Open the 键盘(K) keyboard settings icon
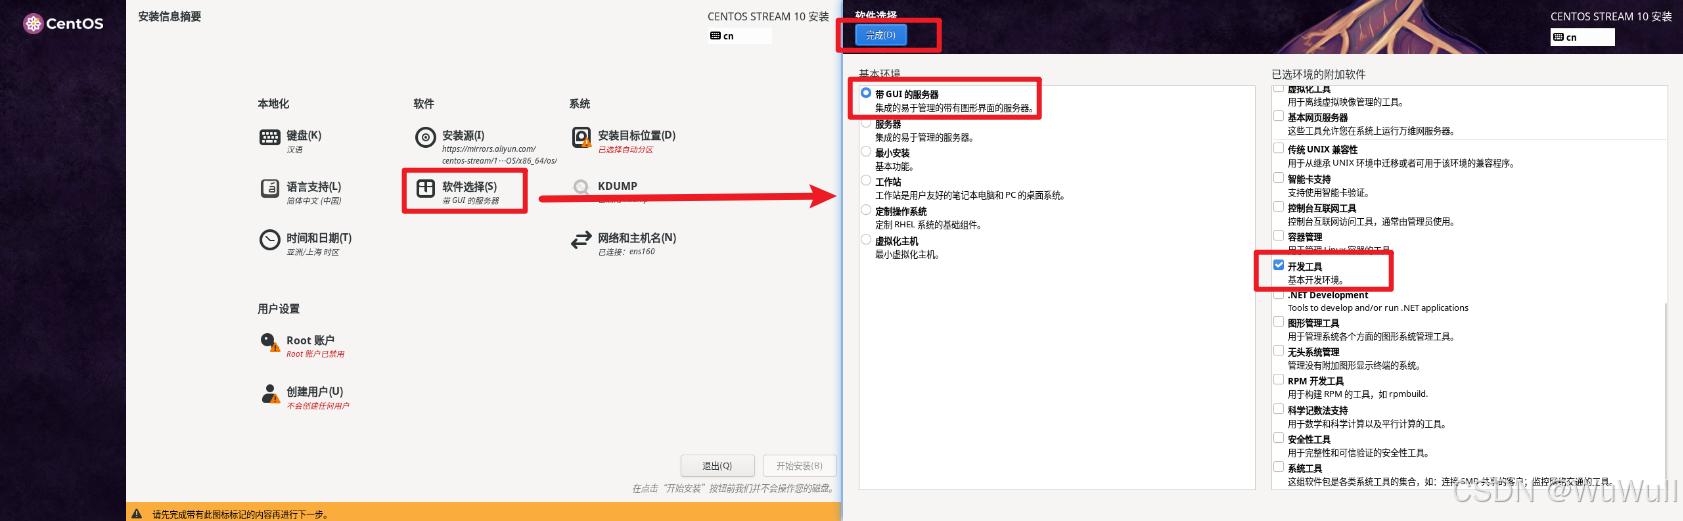 click(270, 137)
